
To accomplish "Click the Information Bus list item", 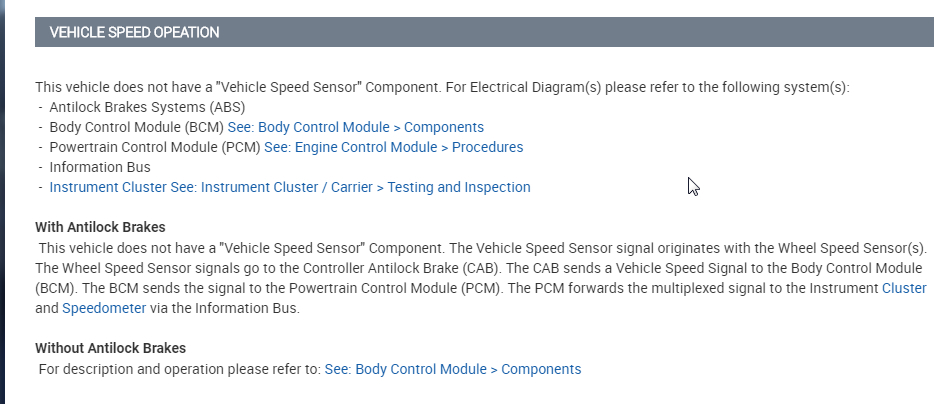I will click(x=100, y=167).
